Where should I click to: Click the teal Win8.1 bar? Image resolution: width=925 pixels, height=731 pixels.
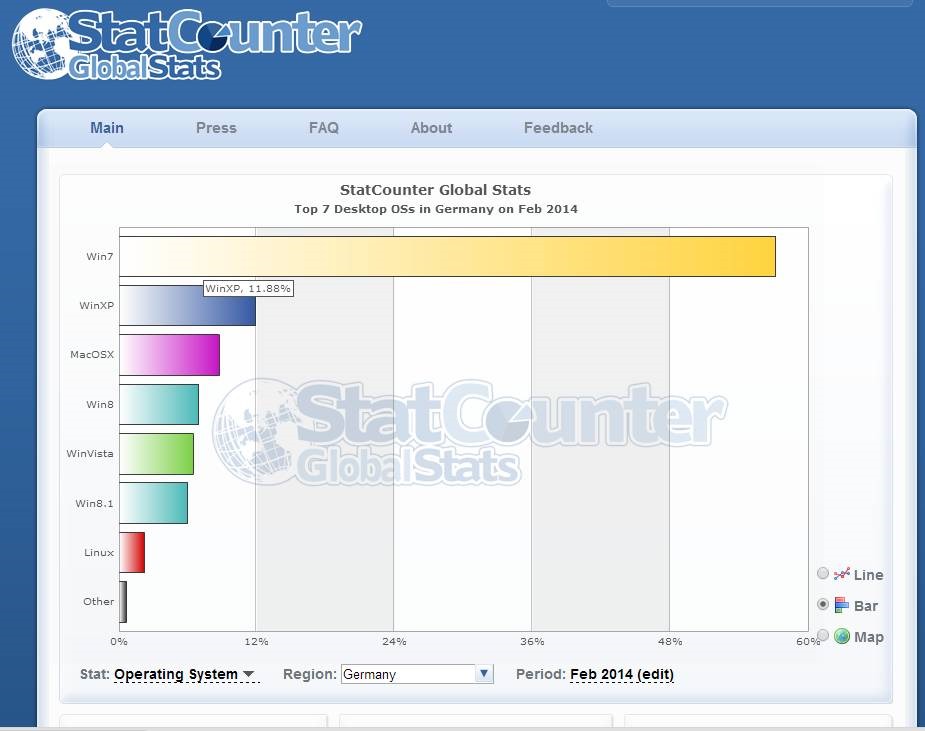(x=153, y=503)
